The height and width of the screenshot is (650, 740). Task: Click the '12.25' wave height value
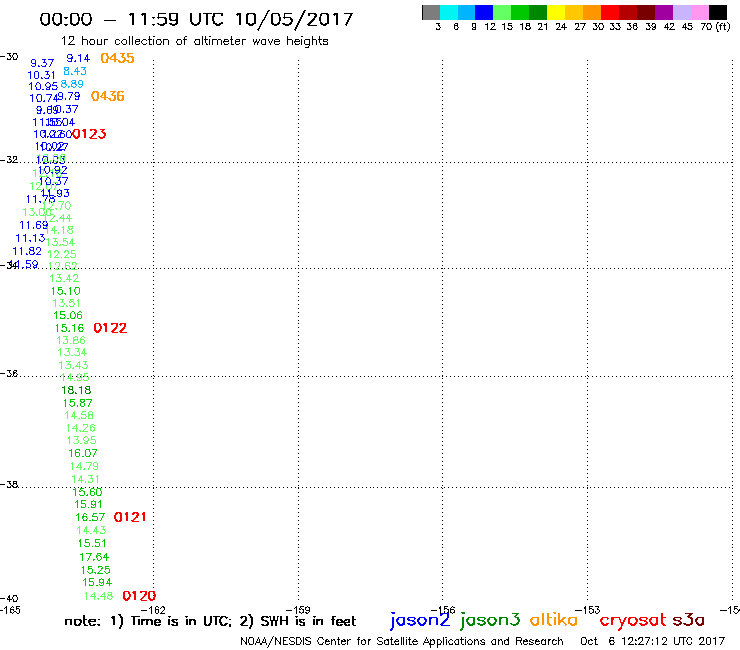[x=62, y=254]
